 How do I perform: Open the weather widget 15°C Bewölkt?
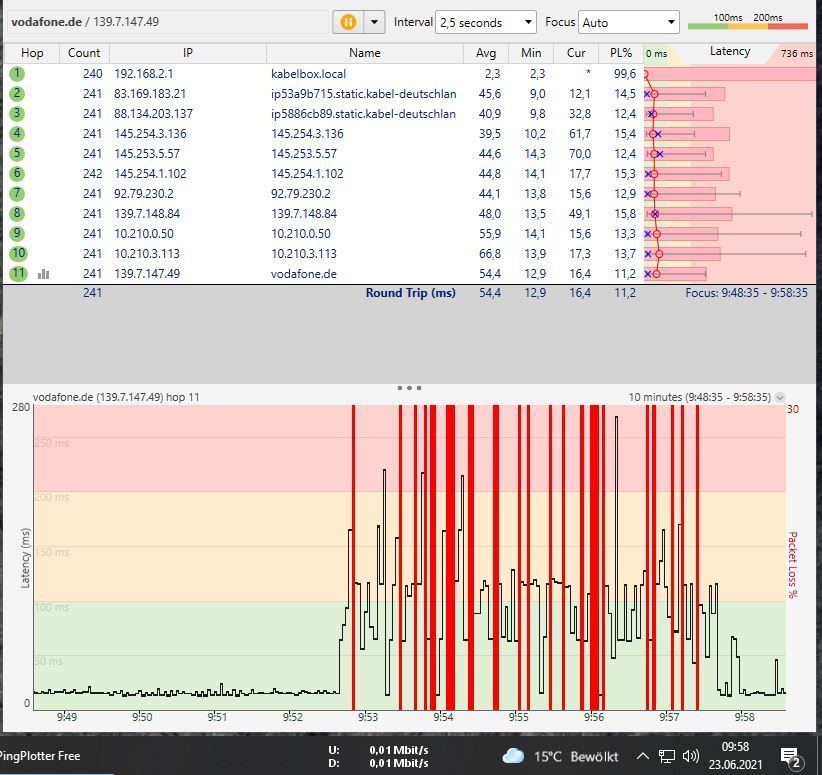click(560, 757)
